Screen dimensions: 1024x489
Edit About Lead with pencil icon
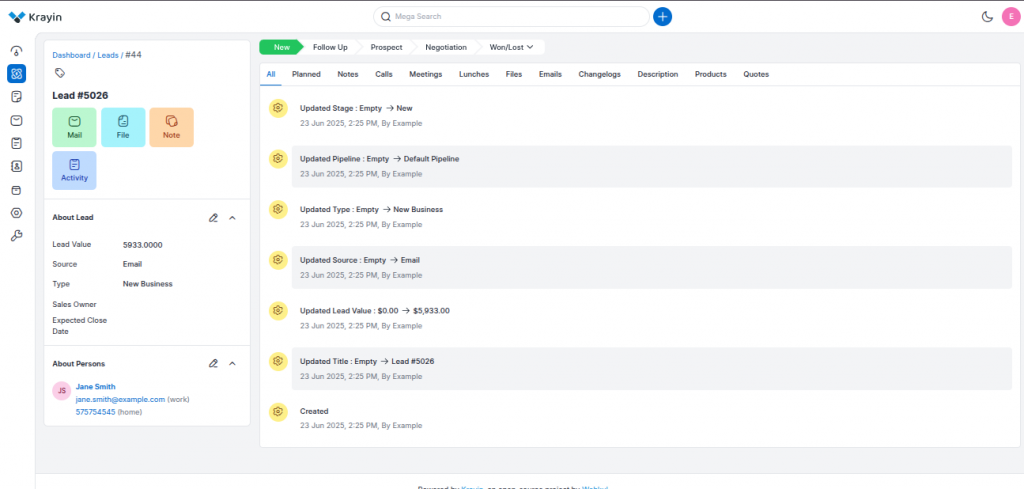point(213,217)
